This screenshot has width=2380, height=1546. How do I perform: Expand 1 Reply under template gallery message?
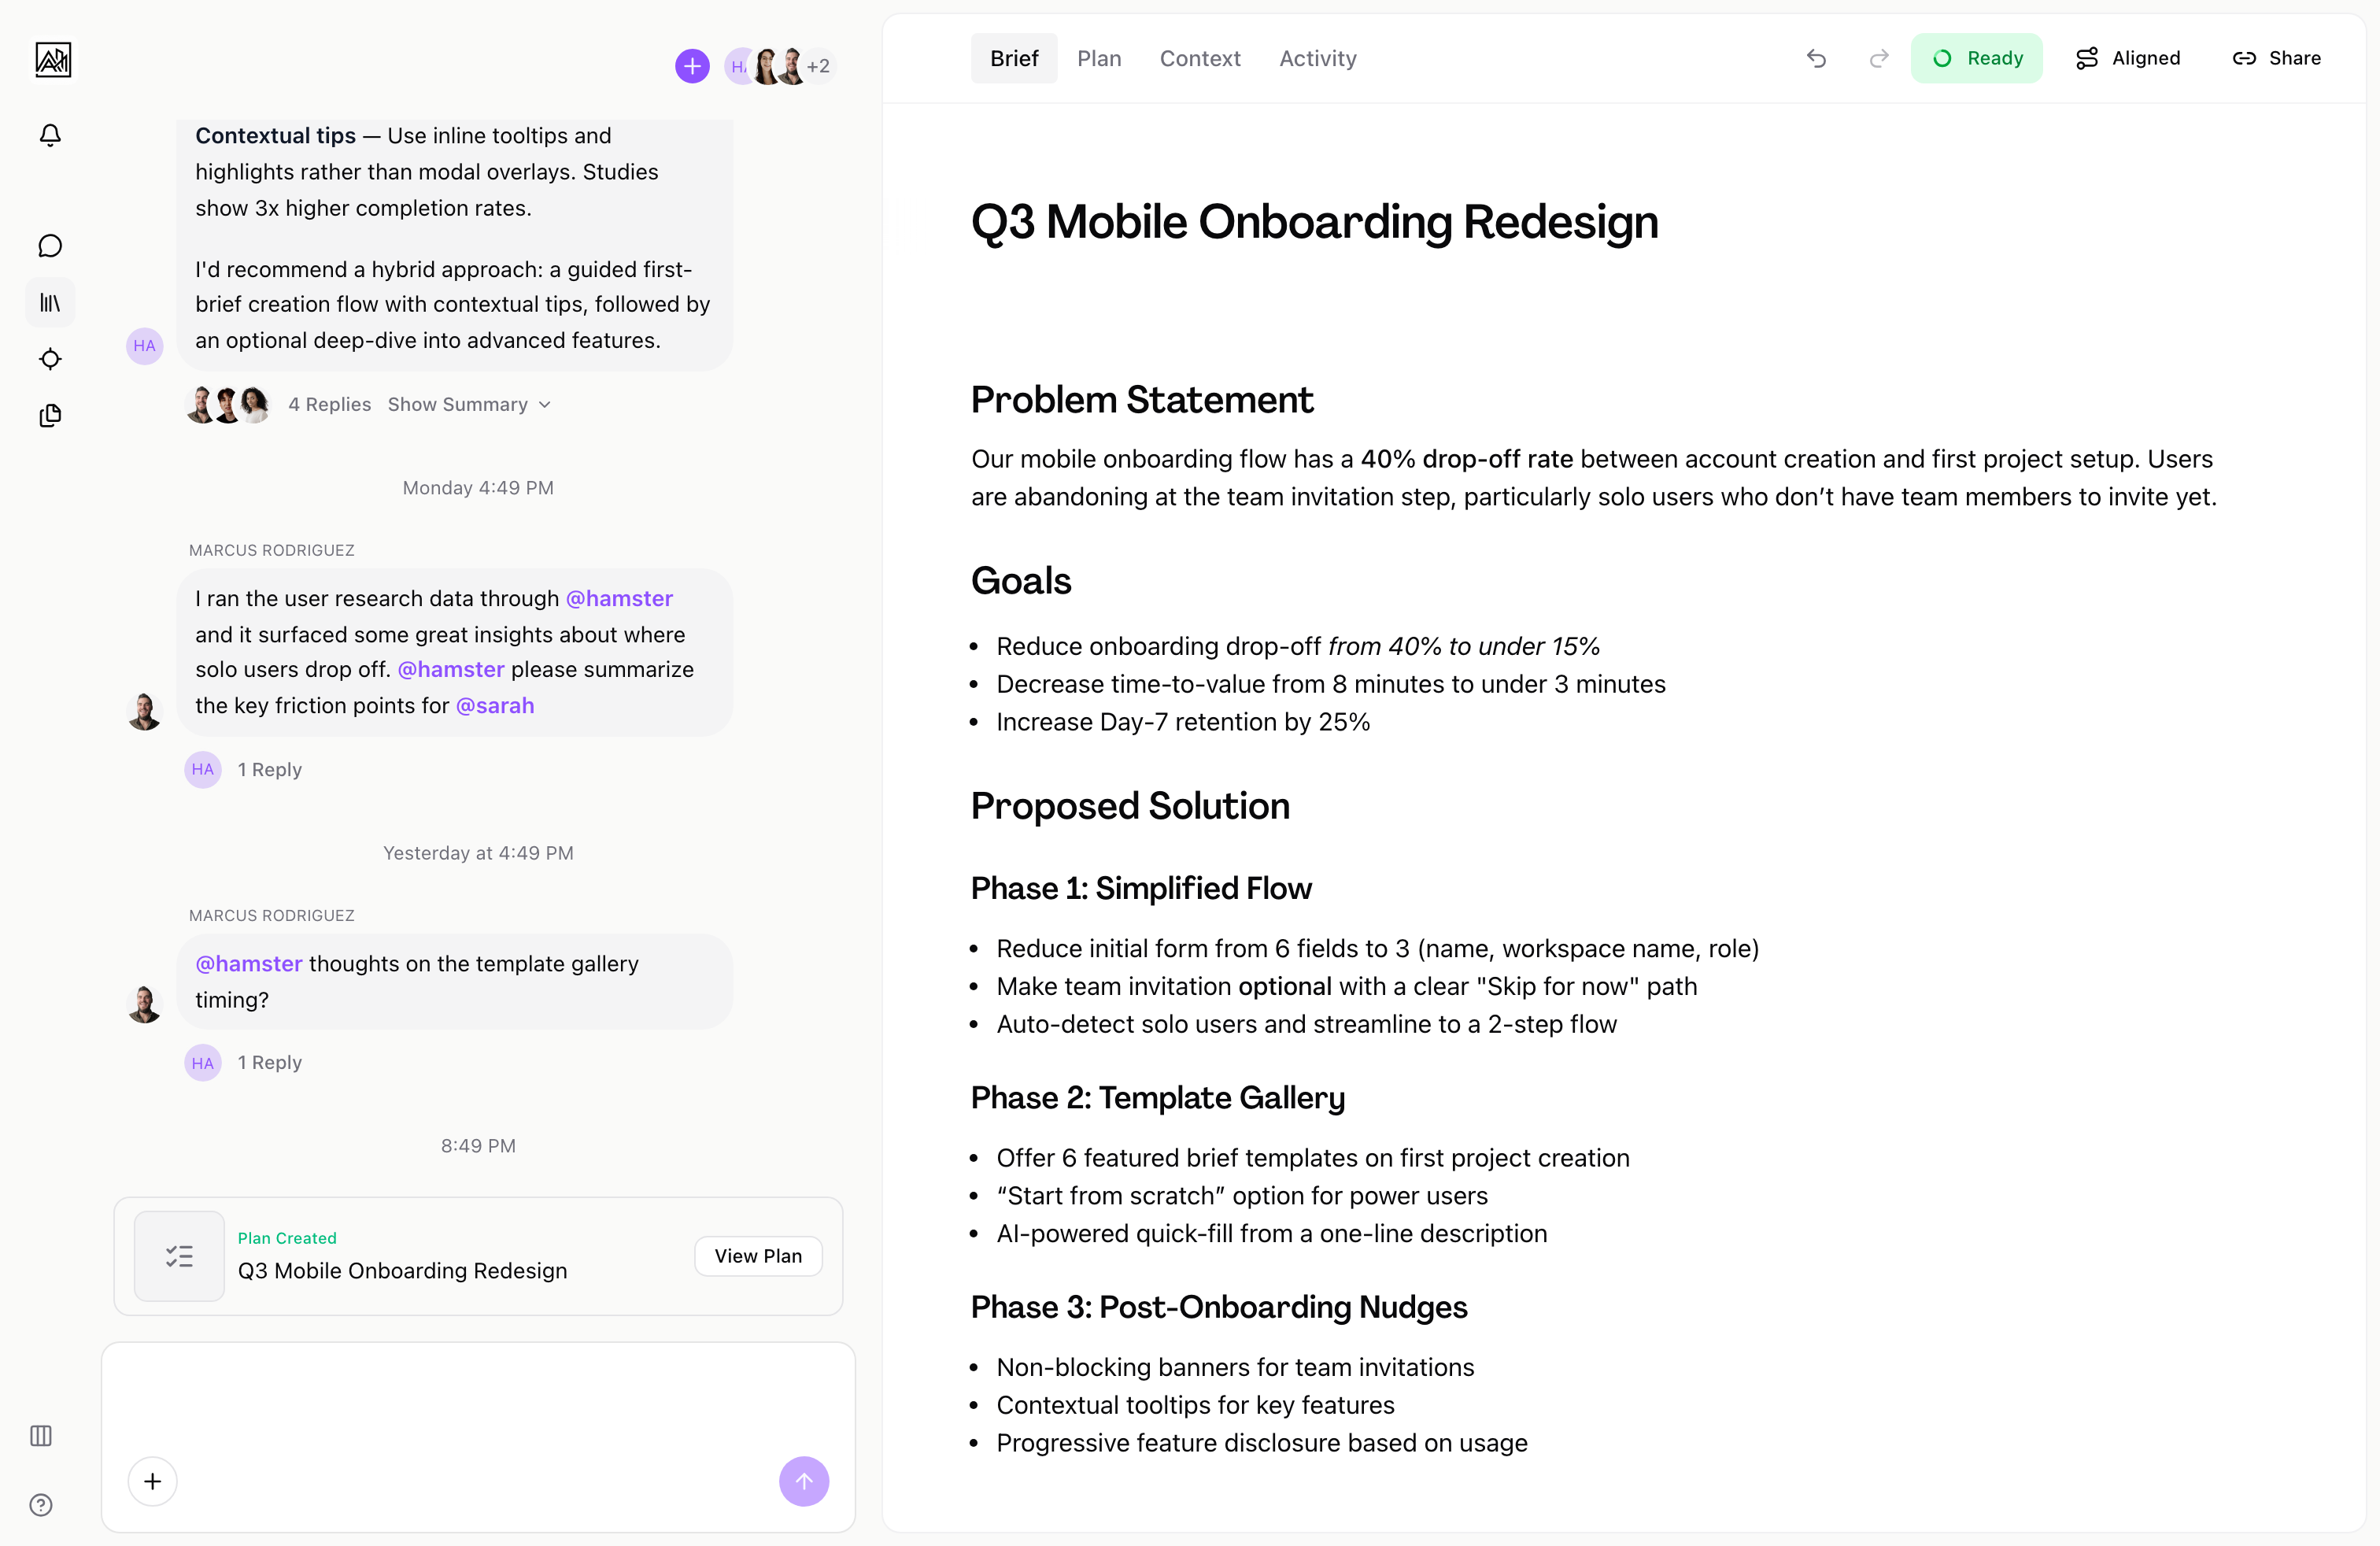[269, 1063]
